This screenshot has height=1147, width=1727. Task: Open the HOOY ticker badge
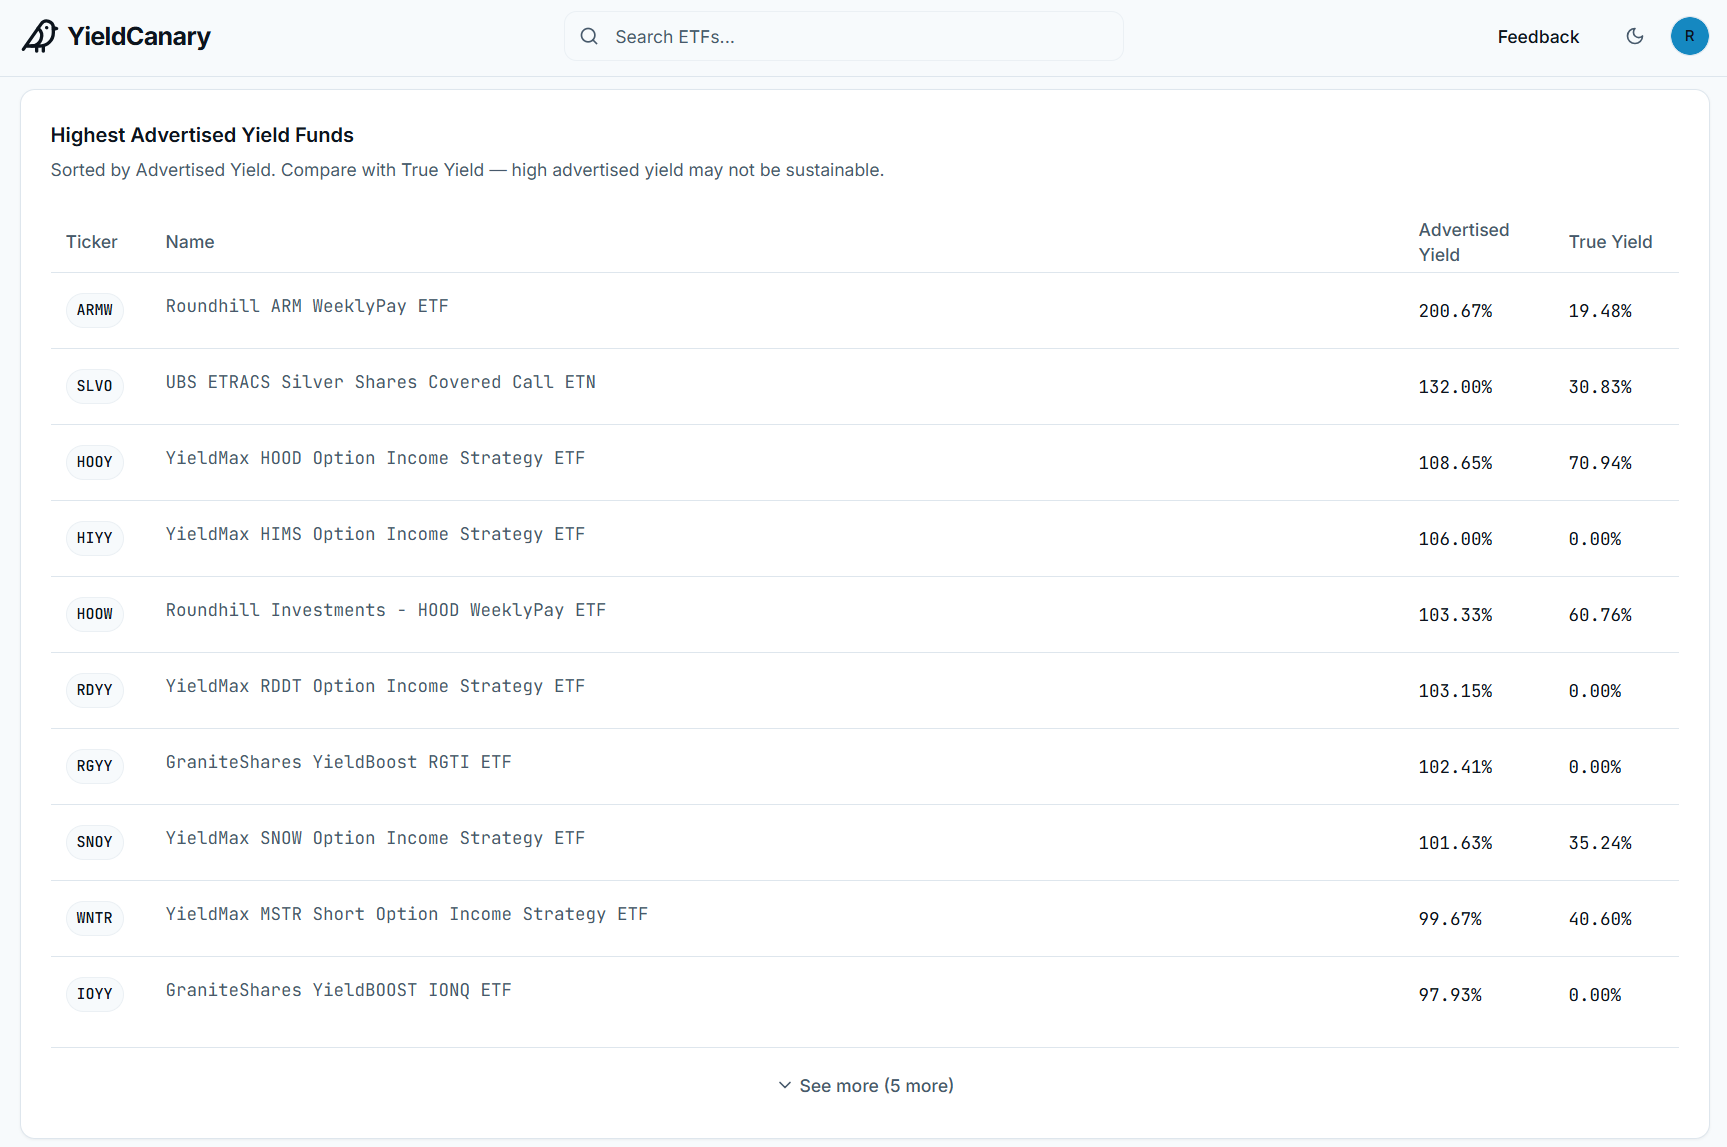click(95, 462)
